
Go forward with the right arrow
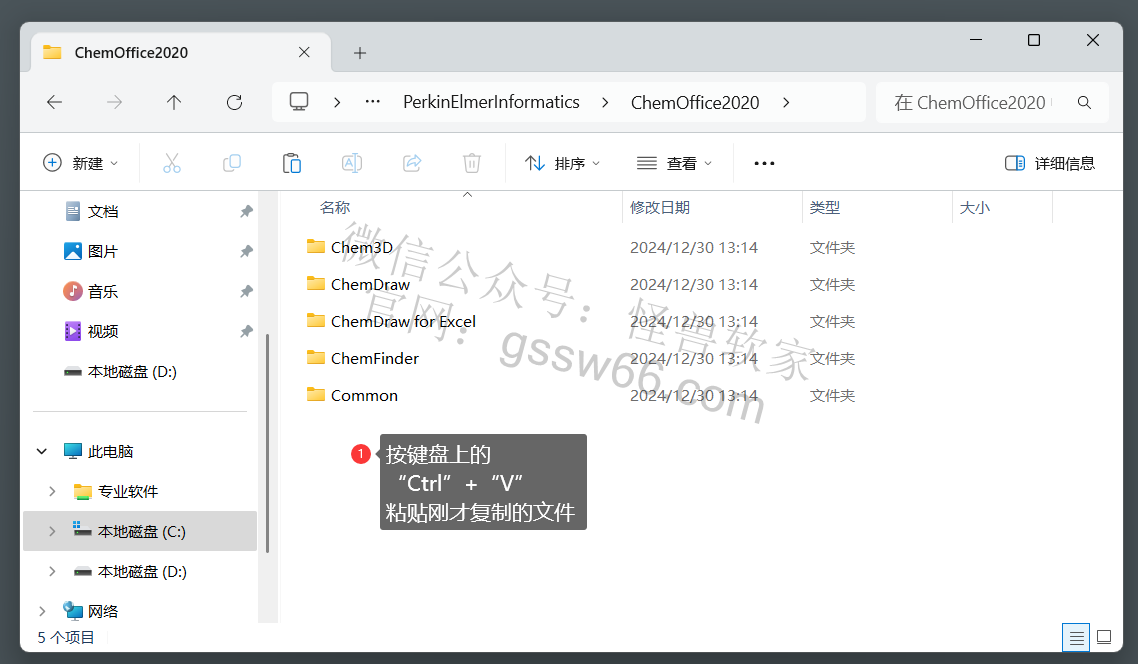click(114, 102)
